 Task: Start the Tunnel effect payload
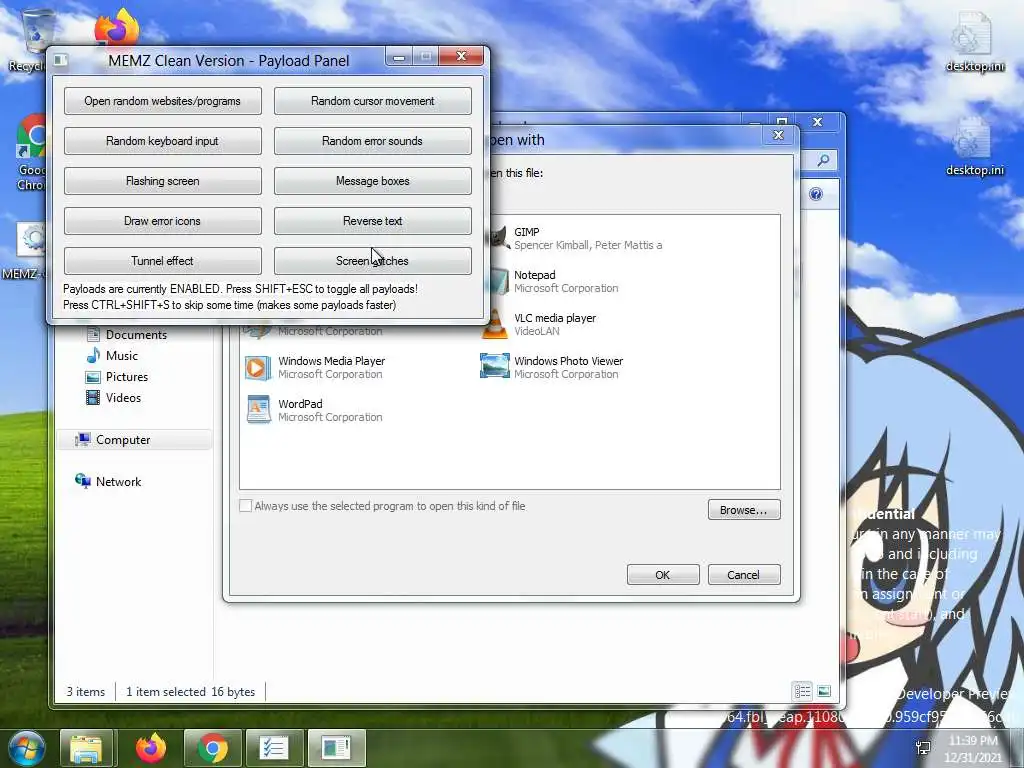163,261
